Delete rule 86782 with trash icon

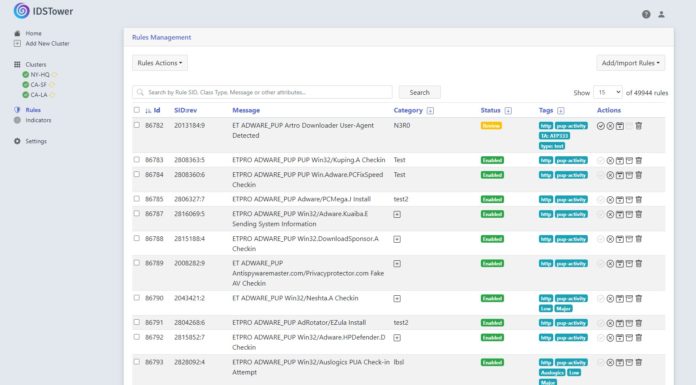[x=639, y=126]
